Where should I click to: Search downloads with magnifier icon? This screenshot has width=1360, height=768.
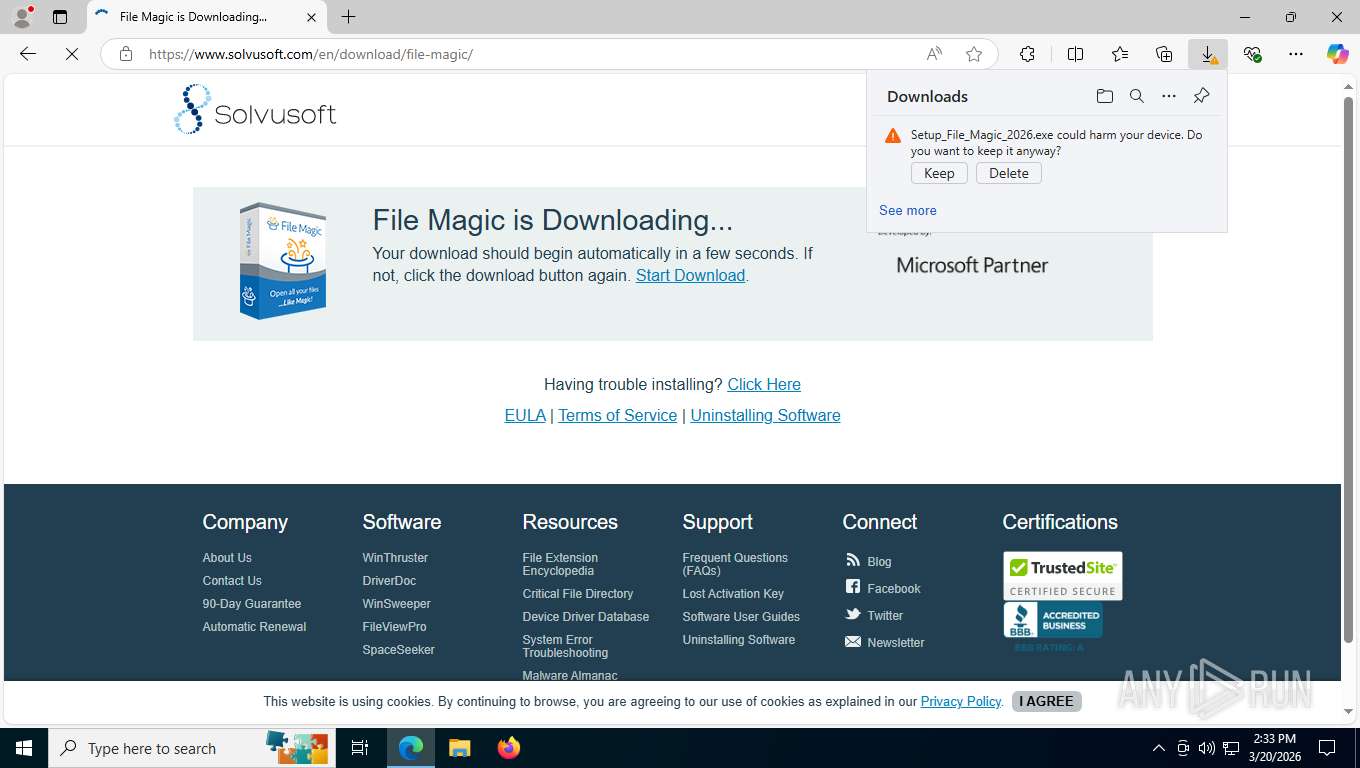pyautogui.click(x=1137, y=96)
